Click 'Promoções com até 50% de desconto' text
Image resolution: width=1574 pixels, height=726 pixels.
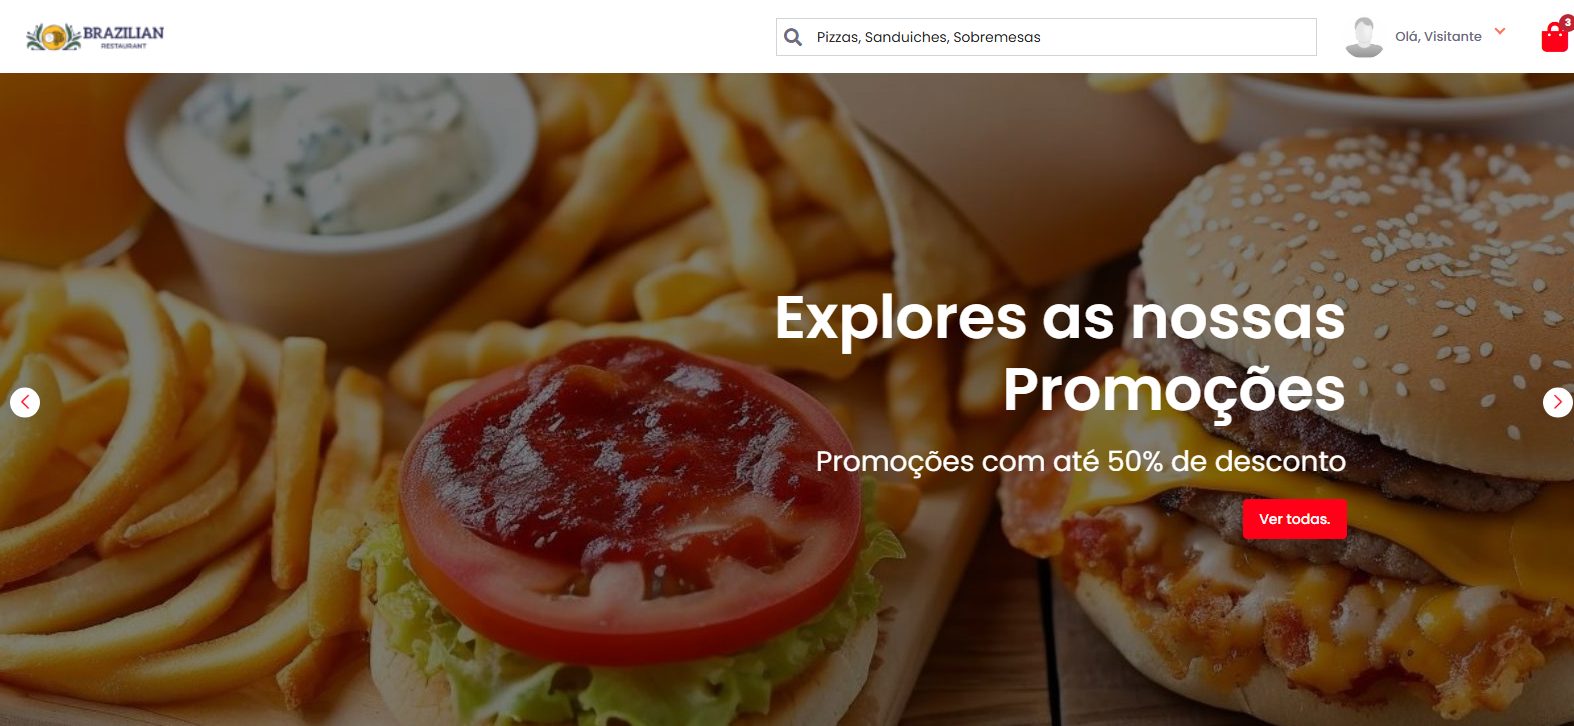pyautogui.click(x=1081, y=461)
